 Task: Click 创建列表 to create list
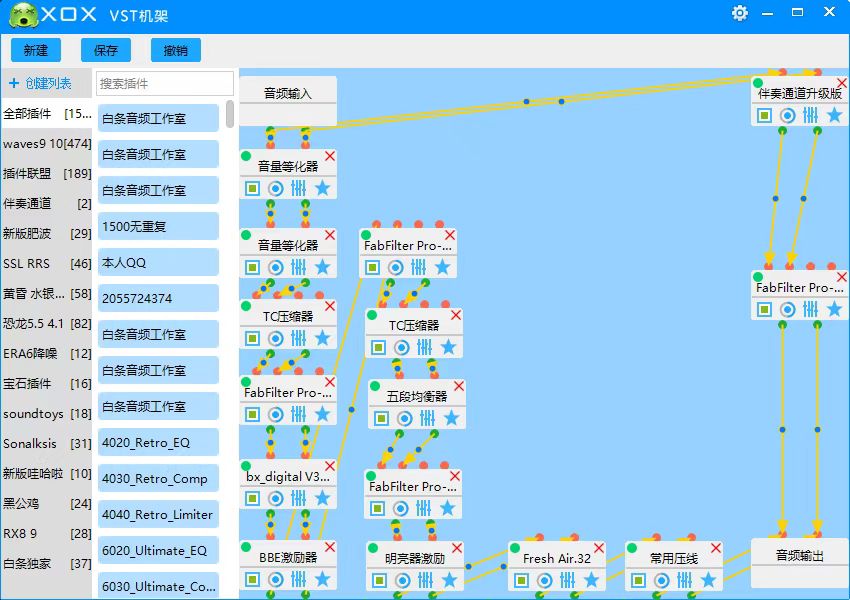[40, 83]
